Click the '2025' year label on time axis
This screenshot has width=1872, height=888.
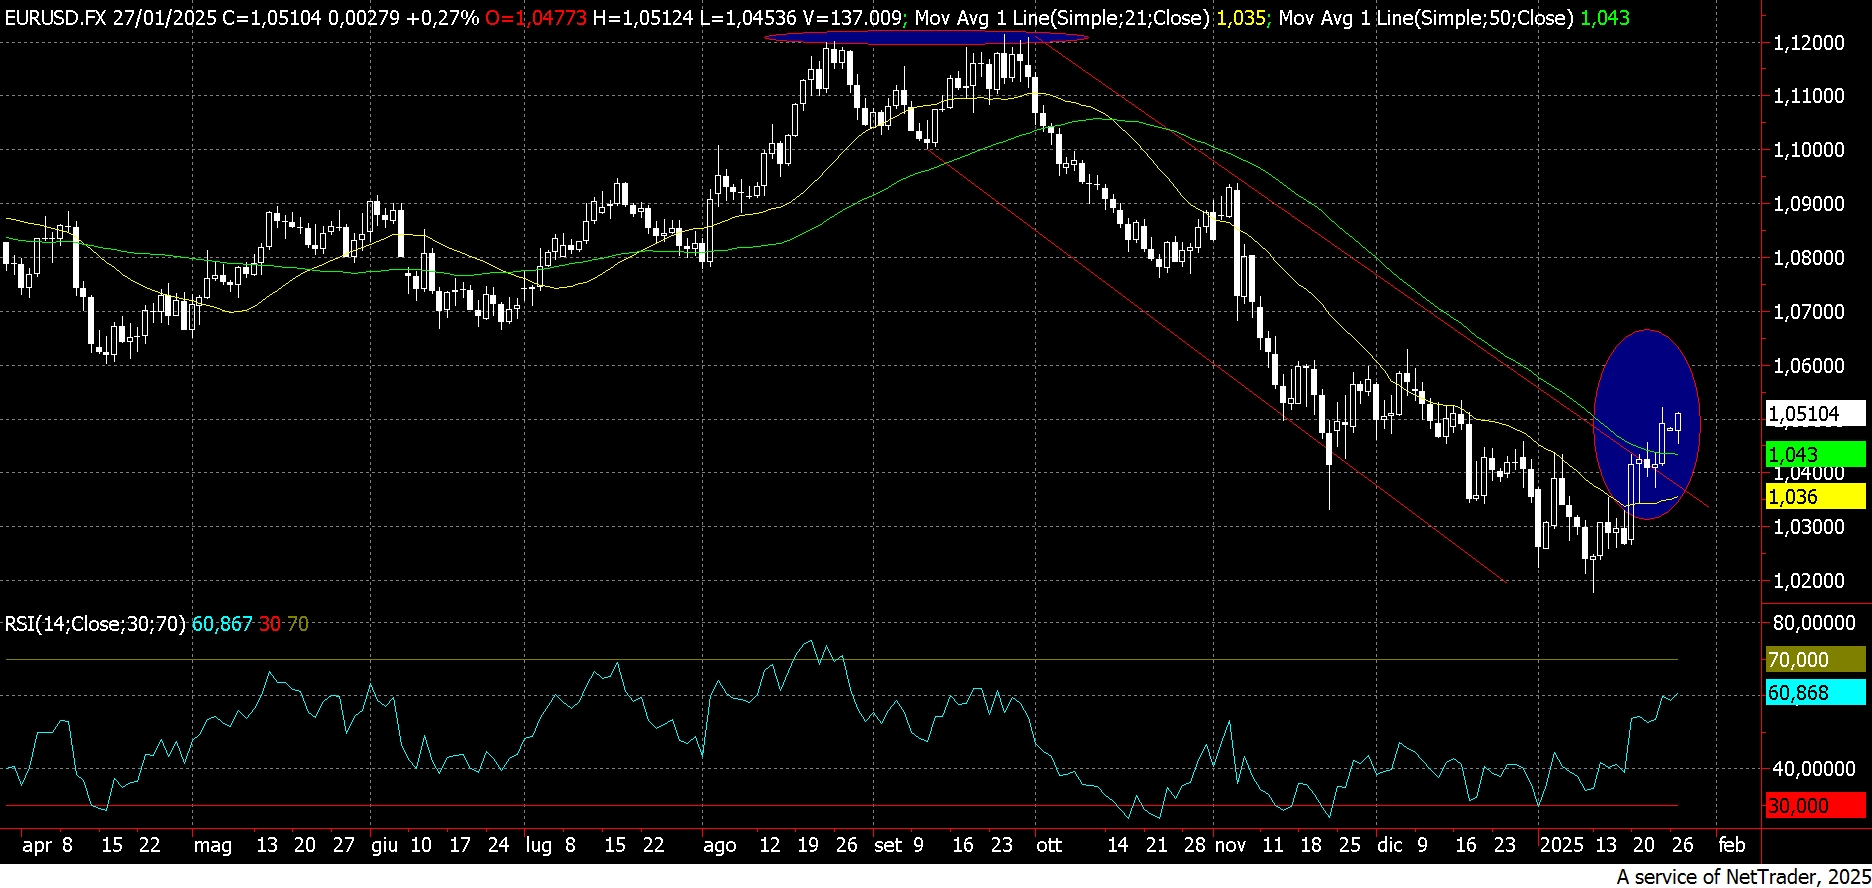(x=1562, y=845)
